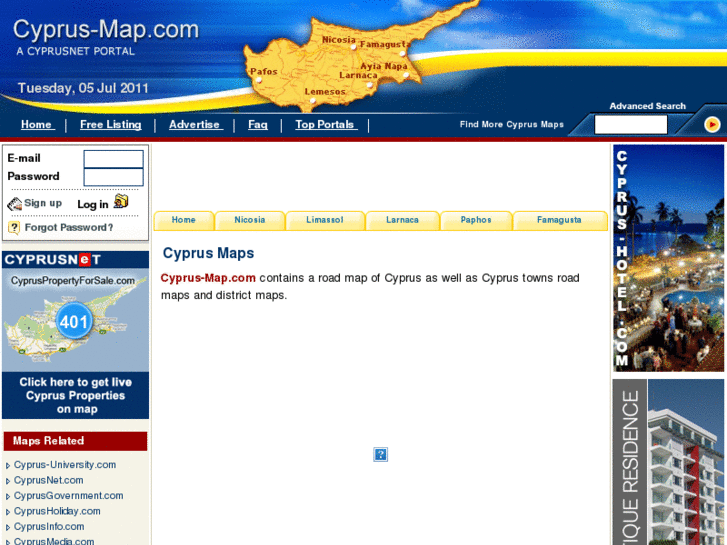
Task: Click the red Cyprus-Map.com link in the text
Action: point(208,278)
